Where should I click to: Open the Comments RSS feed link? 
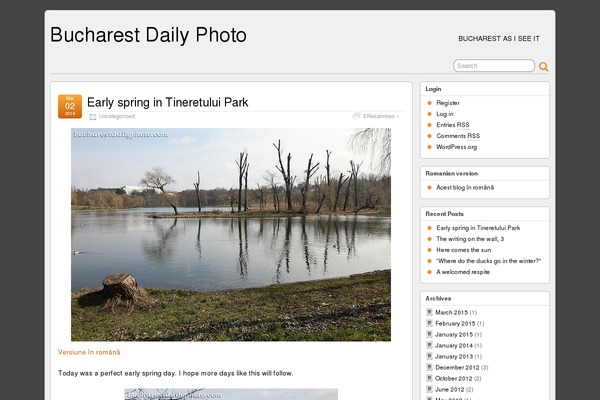click(458, 136)
